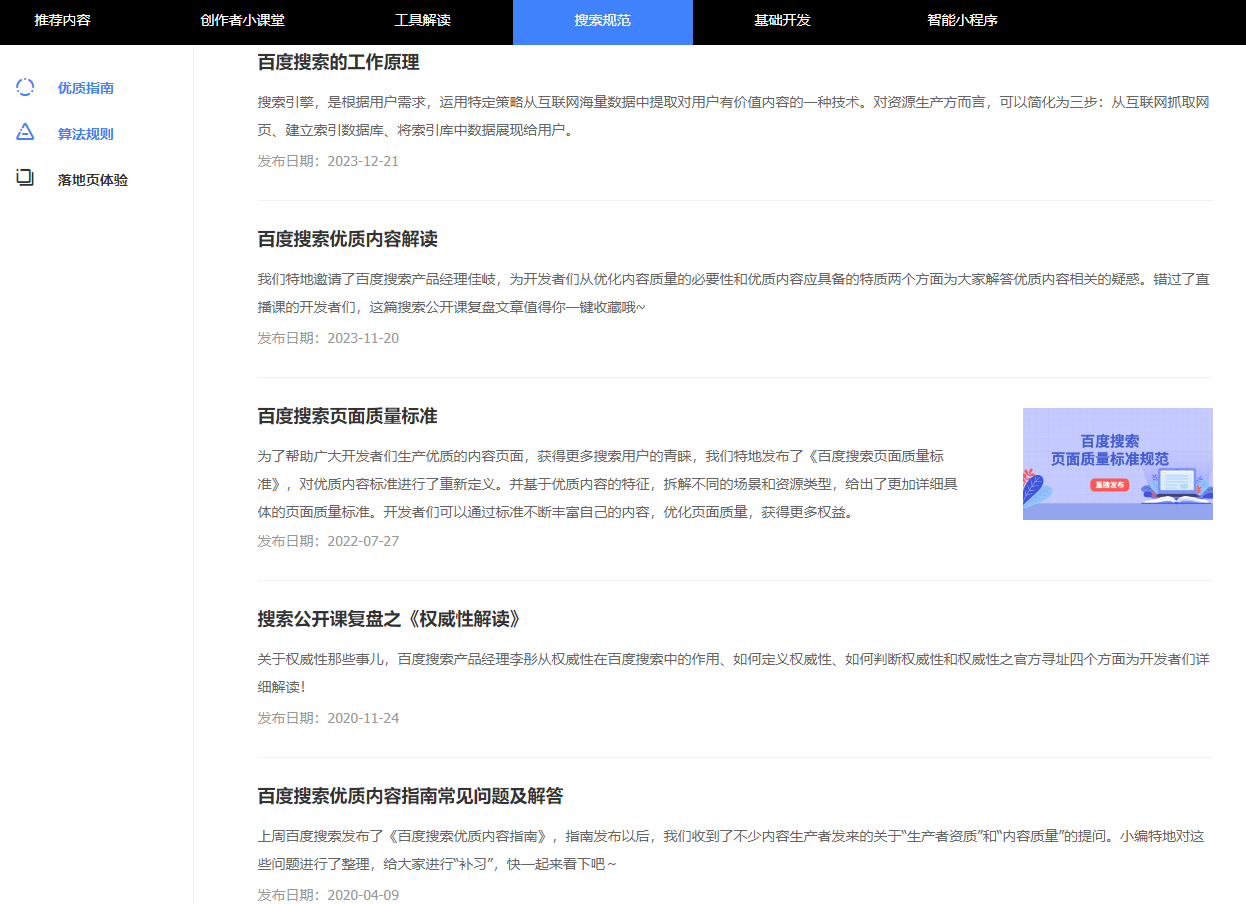The width and height of the screenshot is (1246, 904).
Task: Click the description starting 关于权威性那些事儿
Action: [x=734, y=673]
